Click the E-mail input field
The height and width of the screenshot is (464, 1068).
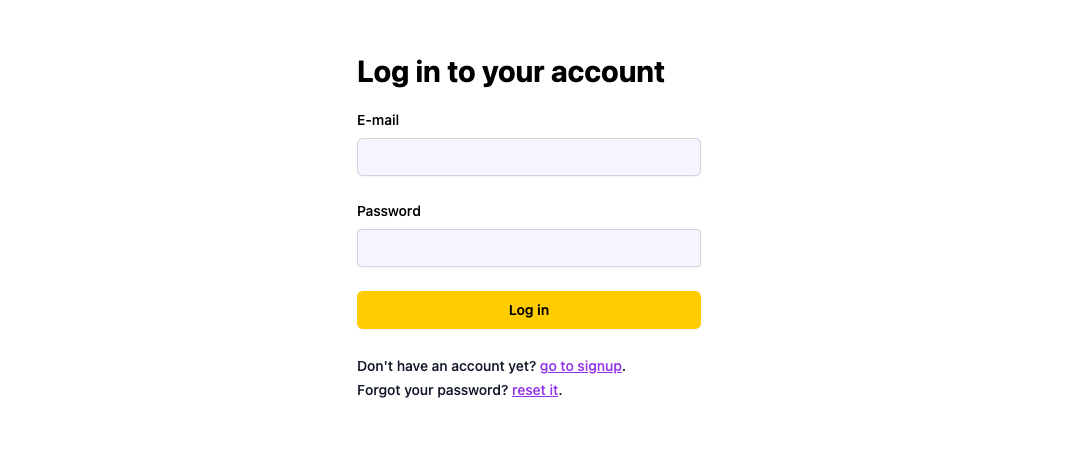(x=528, y=157)
